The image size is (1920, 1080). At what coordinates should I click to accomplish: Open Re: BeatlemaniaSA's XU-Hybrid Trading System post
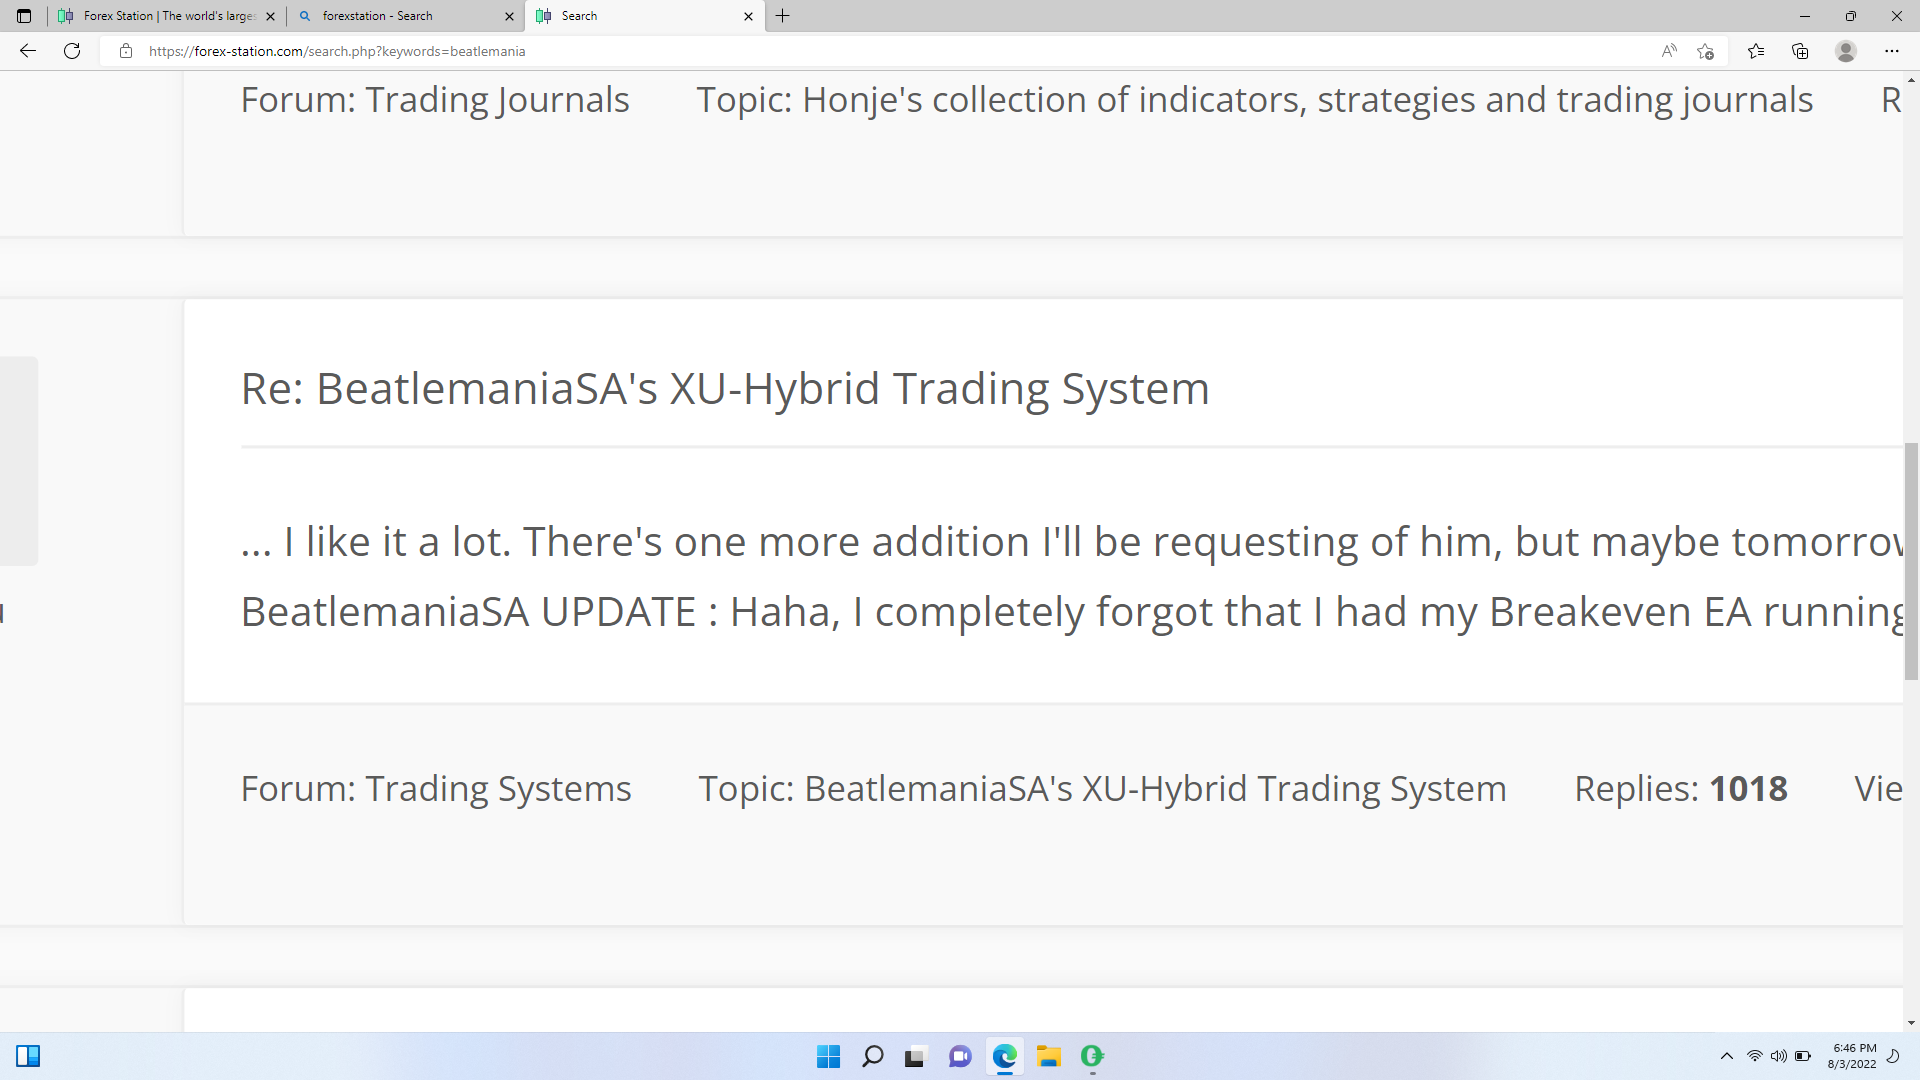click(724, 388)
